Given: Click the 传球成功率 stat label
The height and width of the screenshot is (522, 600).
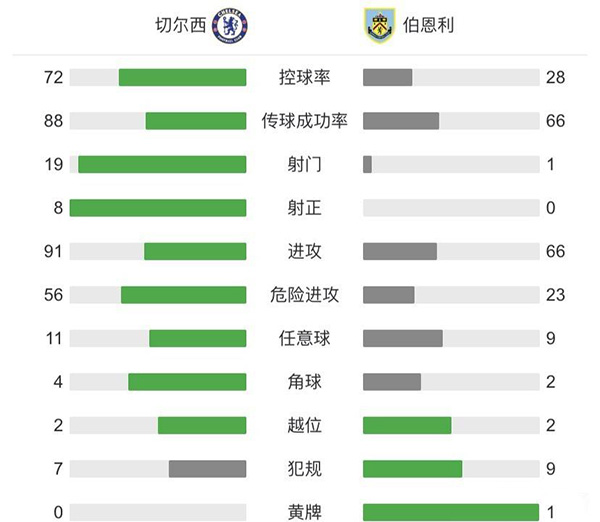Looking at the screenshot, I should pos(304,121).
